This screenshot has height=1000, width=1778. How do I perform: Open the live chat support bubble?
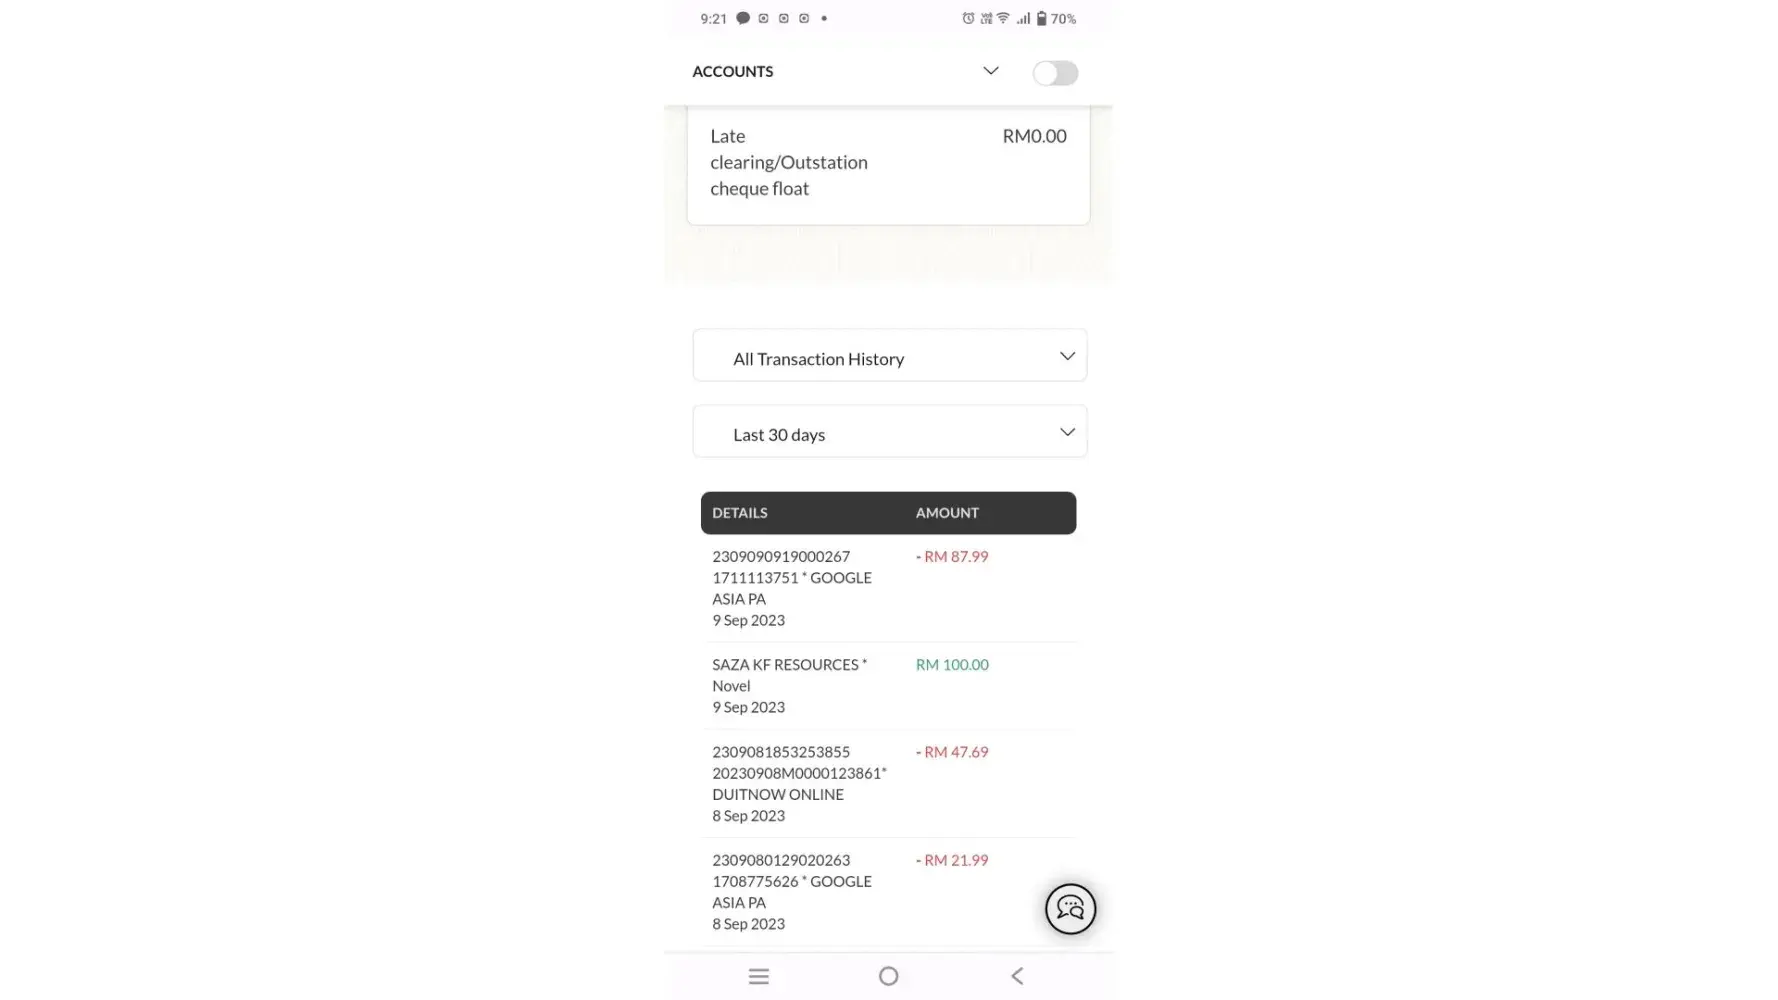(x=1070, y=909)
